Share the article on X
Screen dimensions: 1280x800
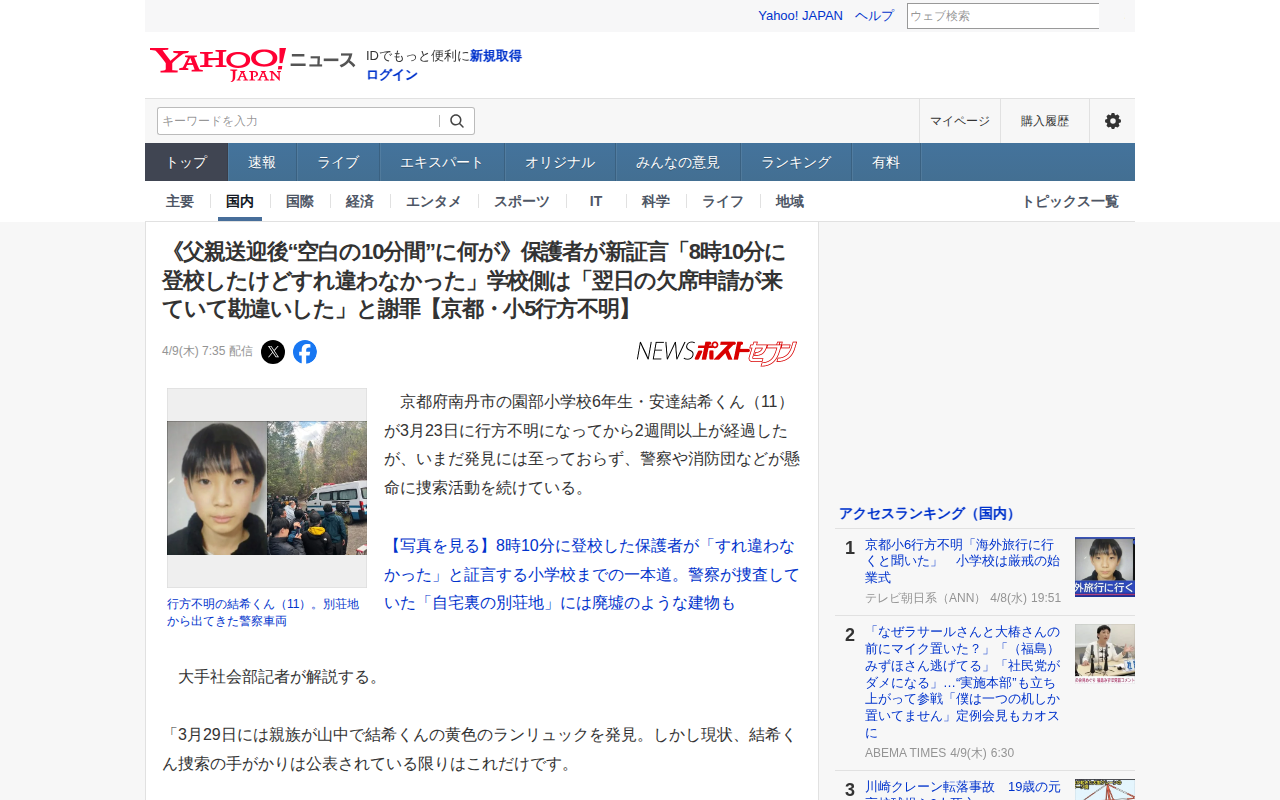tap(273, 352)
